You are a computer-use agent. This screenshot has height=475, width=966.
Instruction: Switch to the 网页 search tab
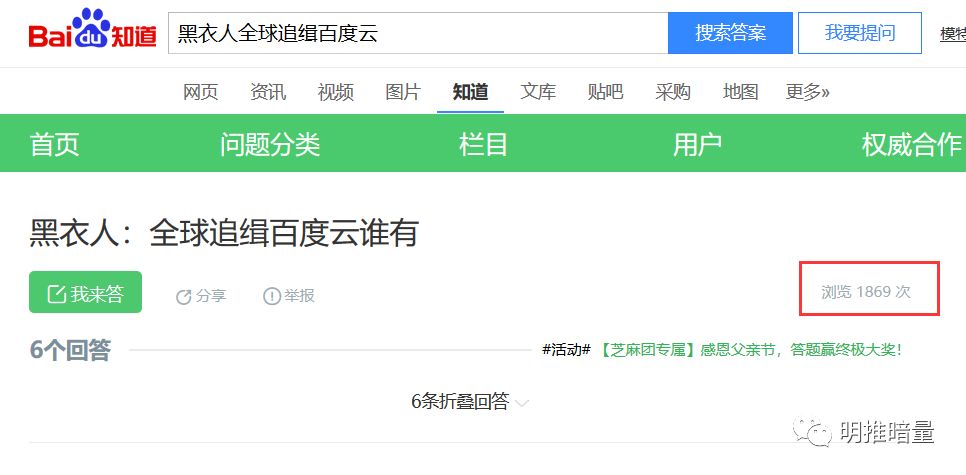coord(200,92)
